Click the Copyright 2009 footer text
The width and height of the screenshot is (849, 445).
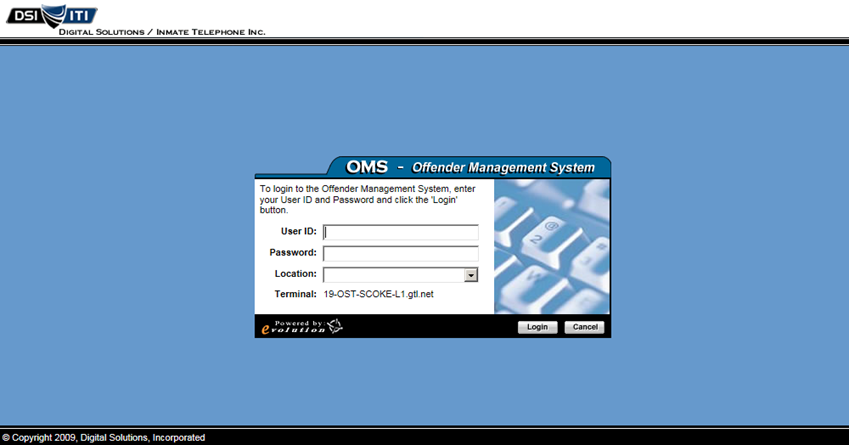(104, 438)
